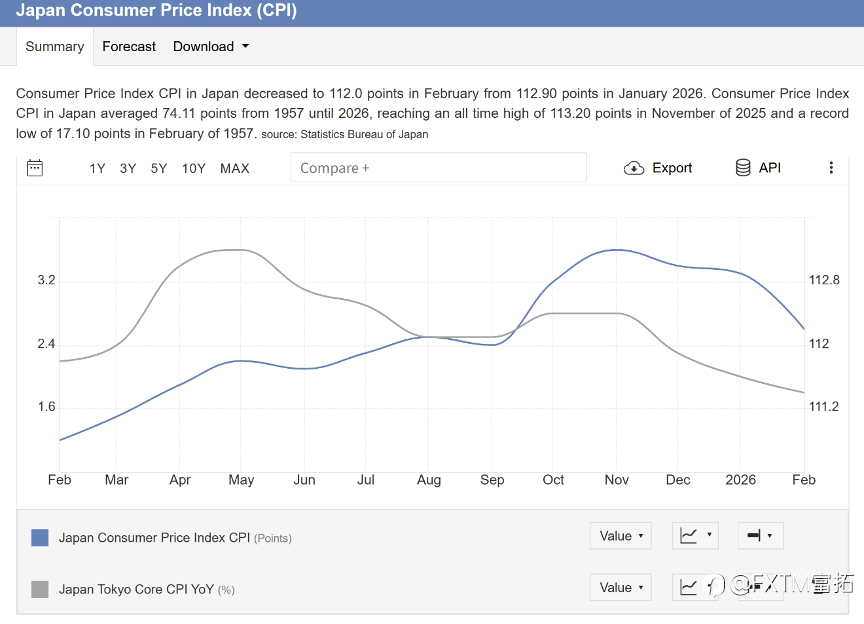Open the Download dropdown menu

[x=210, y=46]
